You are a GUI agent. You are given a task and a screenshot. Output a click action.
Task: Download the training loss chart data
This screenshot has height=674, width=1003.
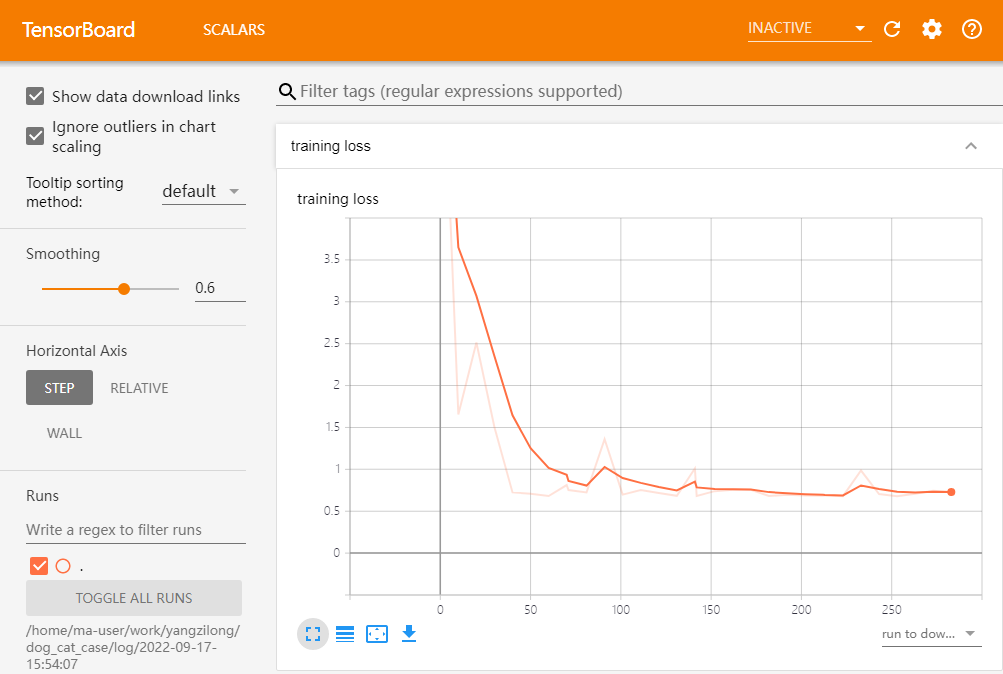click(408, 633)
